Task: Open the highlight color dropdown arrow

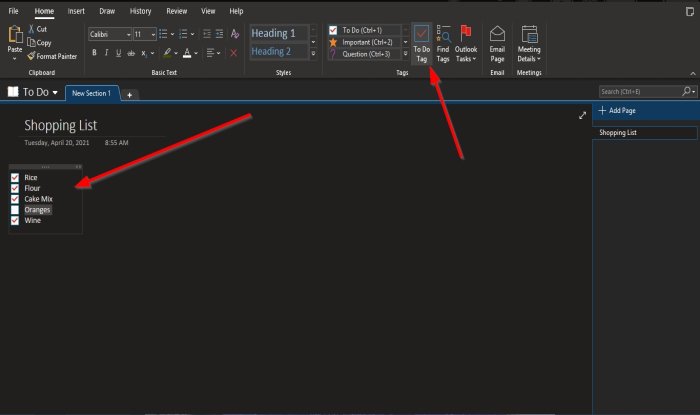Action: (x=176, y=53)
